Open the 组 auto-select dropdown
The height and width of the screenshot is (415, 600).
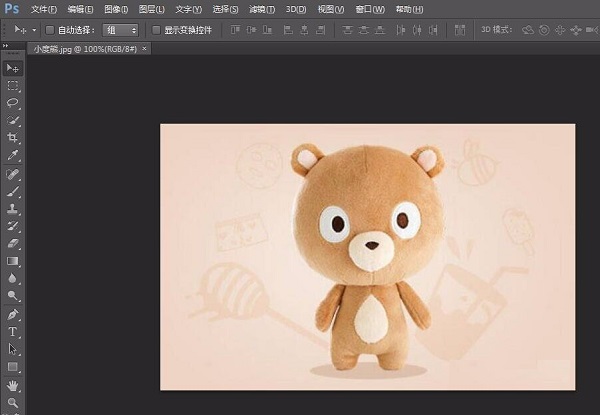pyautogui.click(x=119, y=30)
